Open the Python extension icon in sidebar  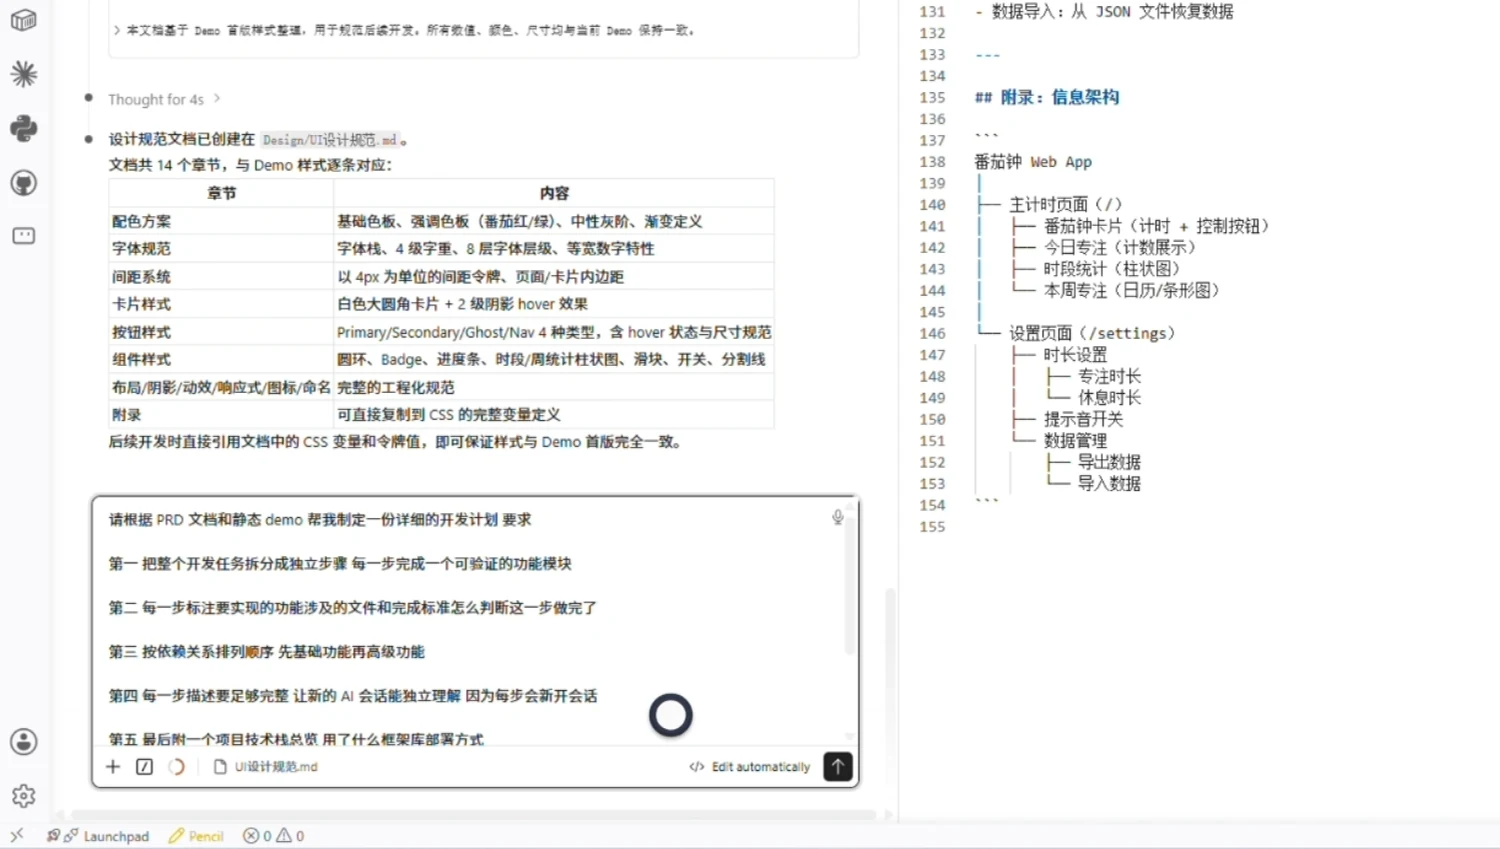point(24,128)
